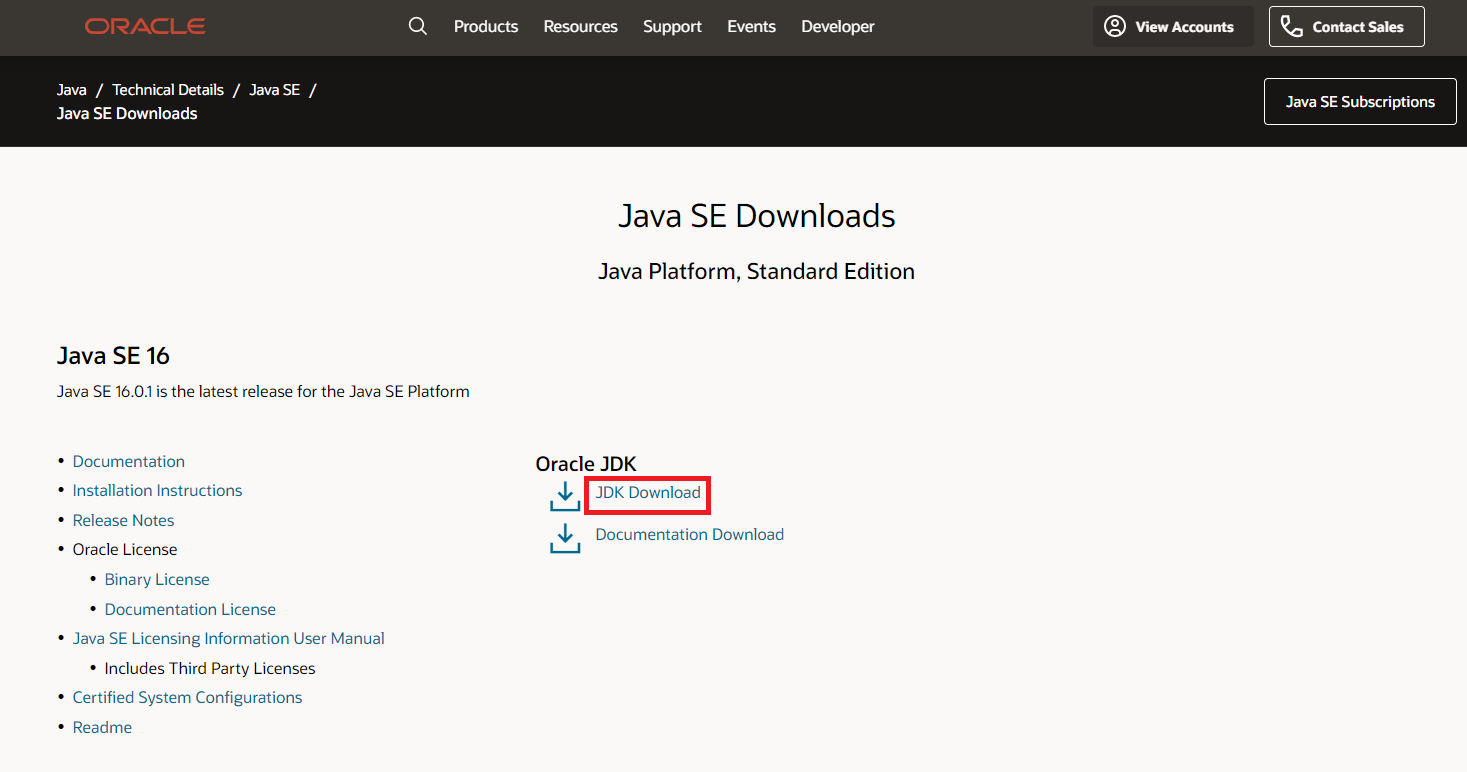Open the Support menu
The height and width of the screenshot is (772, 1467).
pyautogui.click(x=672, y=27)
